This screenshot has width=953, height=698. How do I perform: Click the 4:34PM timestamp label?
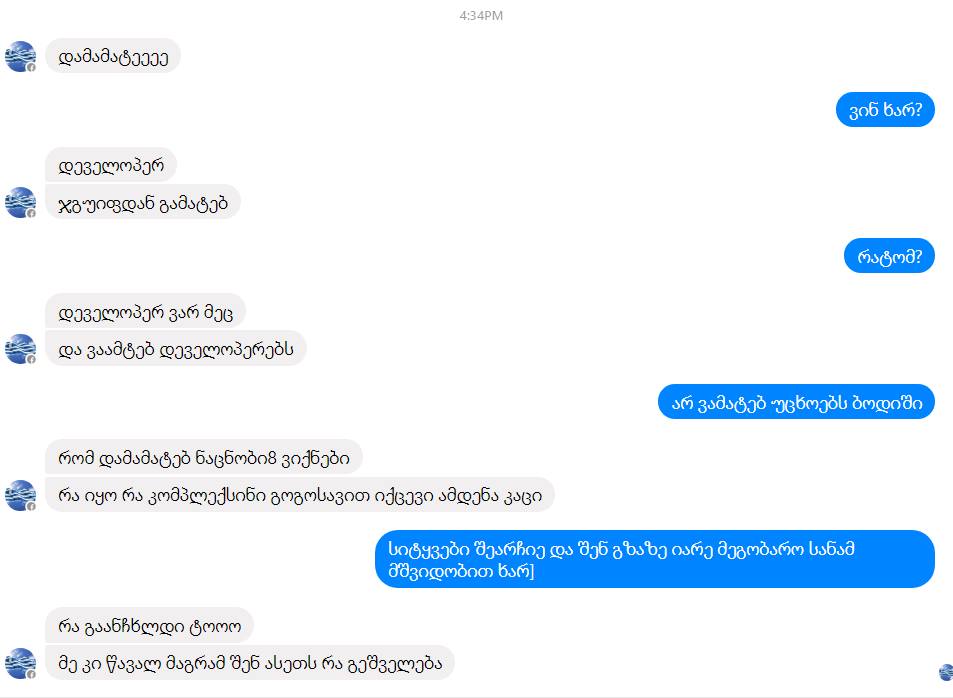[x=481, y=16]
